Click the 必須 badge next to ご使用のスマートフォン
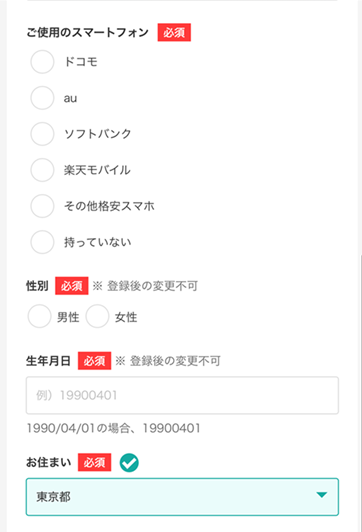The width and height of the screenshot is (362, 532). coord(174,33)
